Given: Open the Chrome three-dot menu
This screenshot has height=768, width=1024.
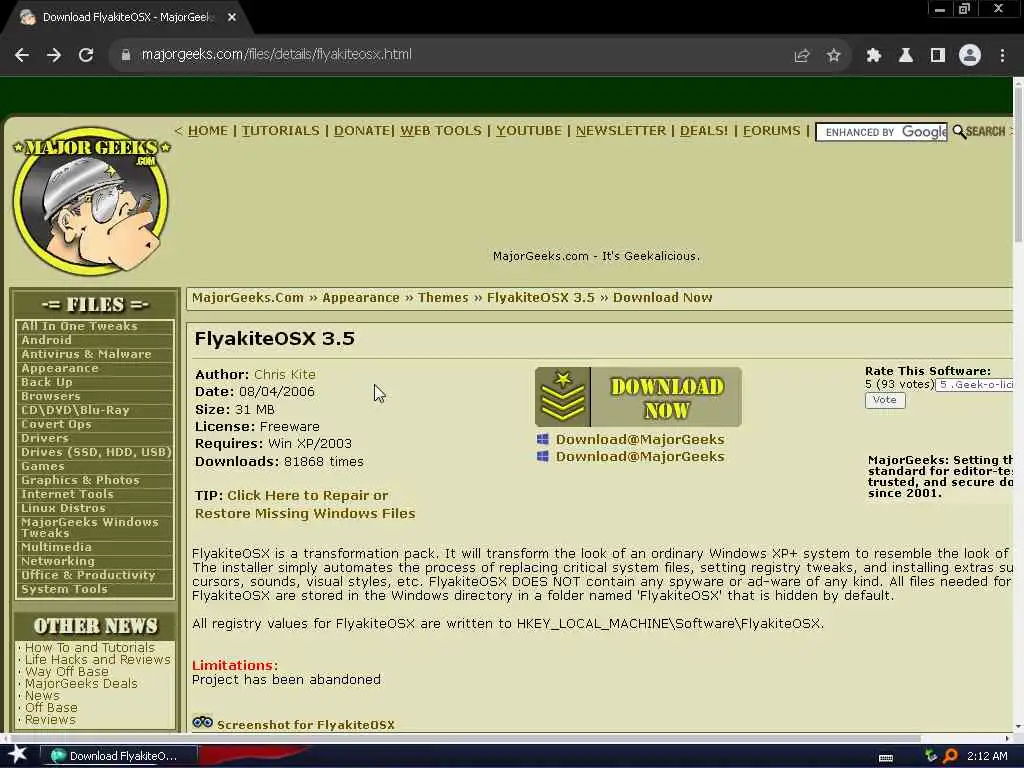Looking at the screenshot, I should (1002, 56).
